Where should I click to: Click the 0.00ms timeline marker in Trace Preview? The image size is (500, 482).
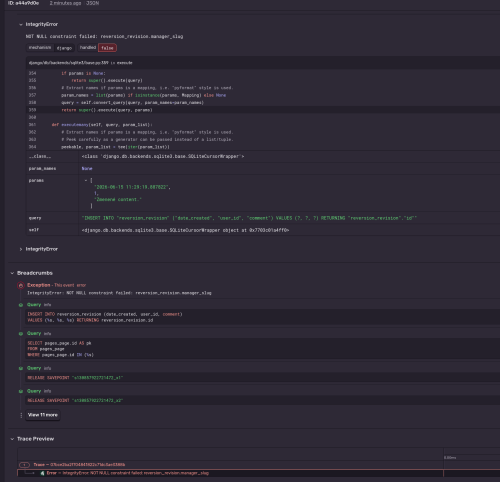(x=450, y=458)
